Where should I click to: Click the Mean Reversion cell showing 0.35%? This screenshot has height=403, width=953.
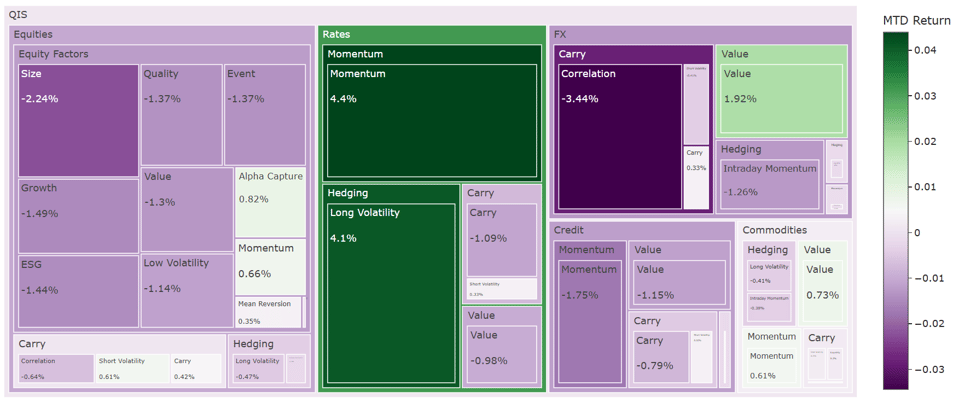pos(268,312)
